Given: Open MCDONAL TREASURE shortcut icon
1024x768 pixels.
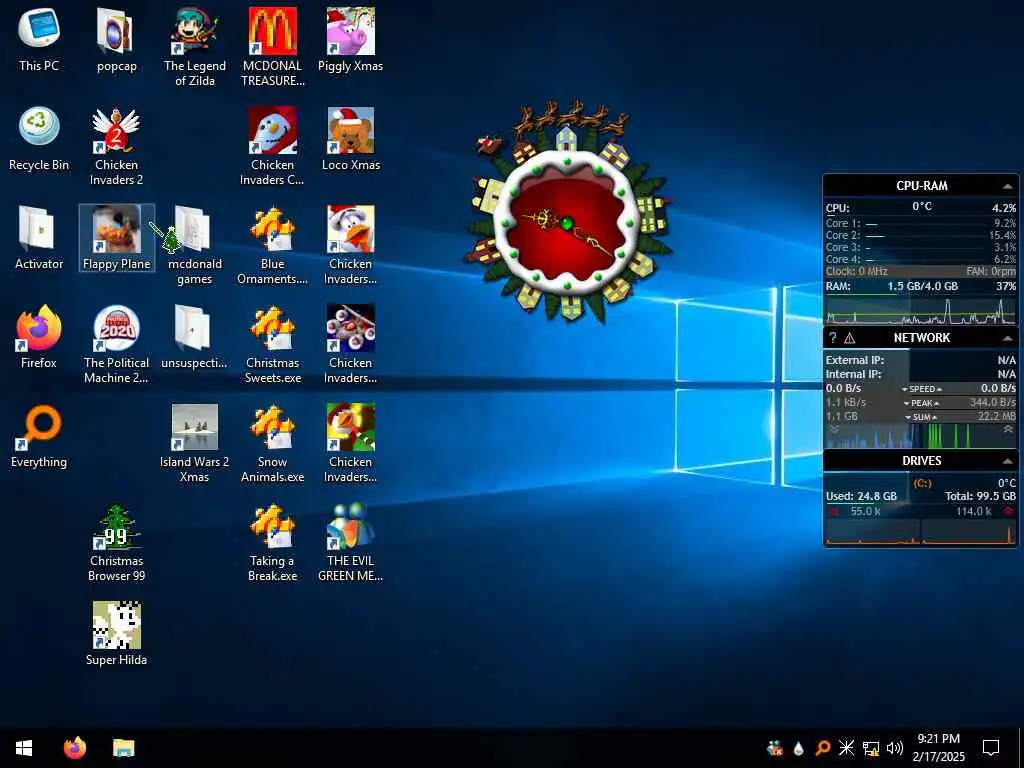Looking at the screenshot, I should point(272,47).
